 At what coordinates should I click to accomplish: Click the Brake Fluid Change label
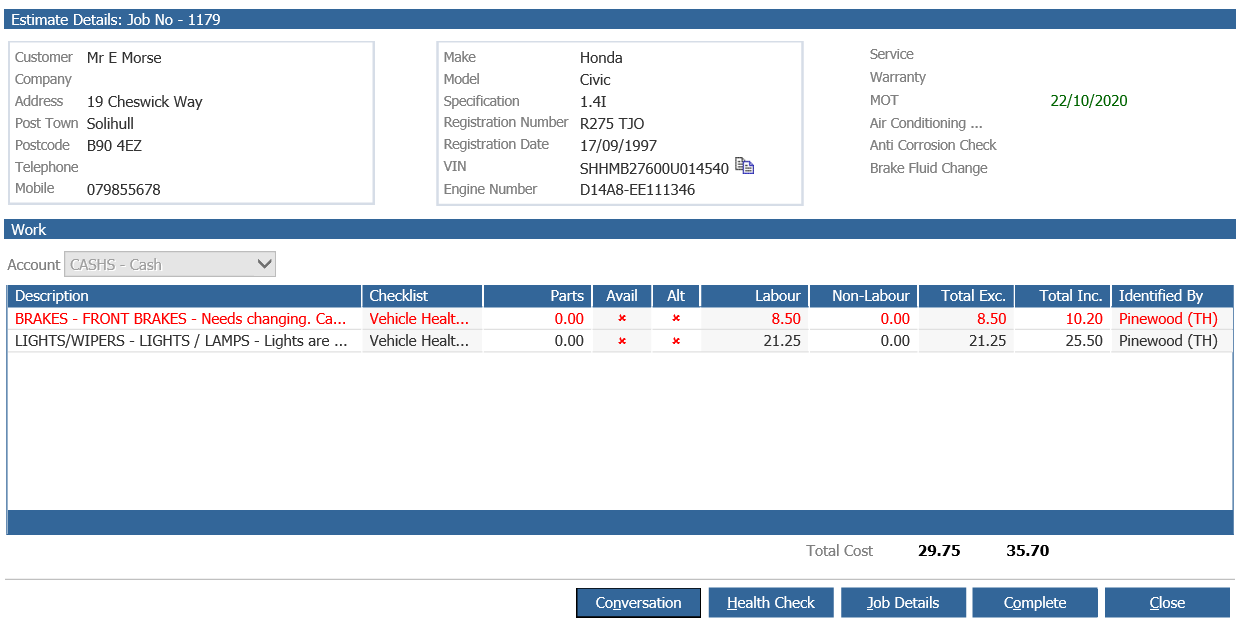(x=929, y=168)
